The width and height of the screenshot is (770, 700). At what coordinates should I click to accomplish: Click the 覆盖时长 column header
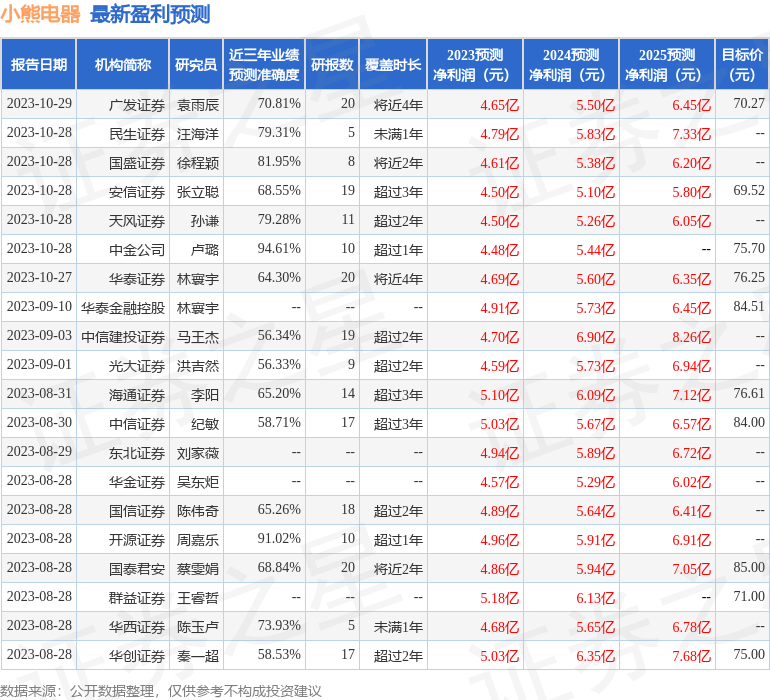pyautogui.click(x=393, y=64)
